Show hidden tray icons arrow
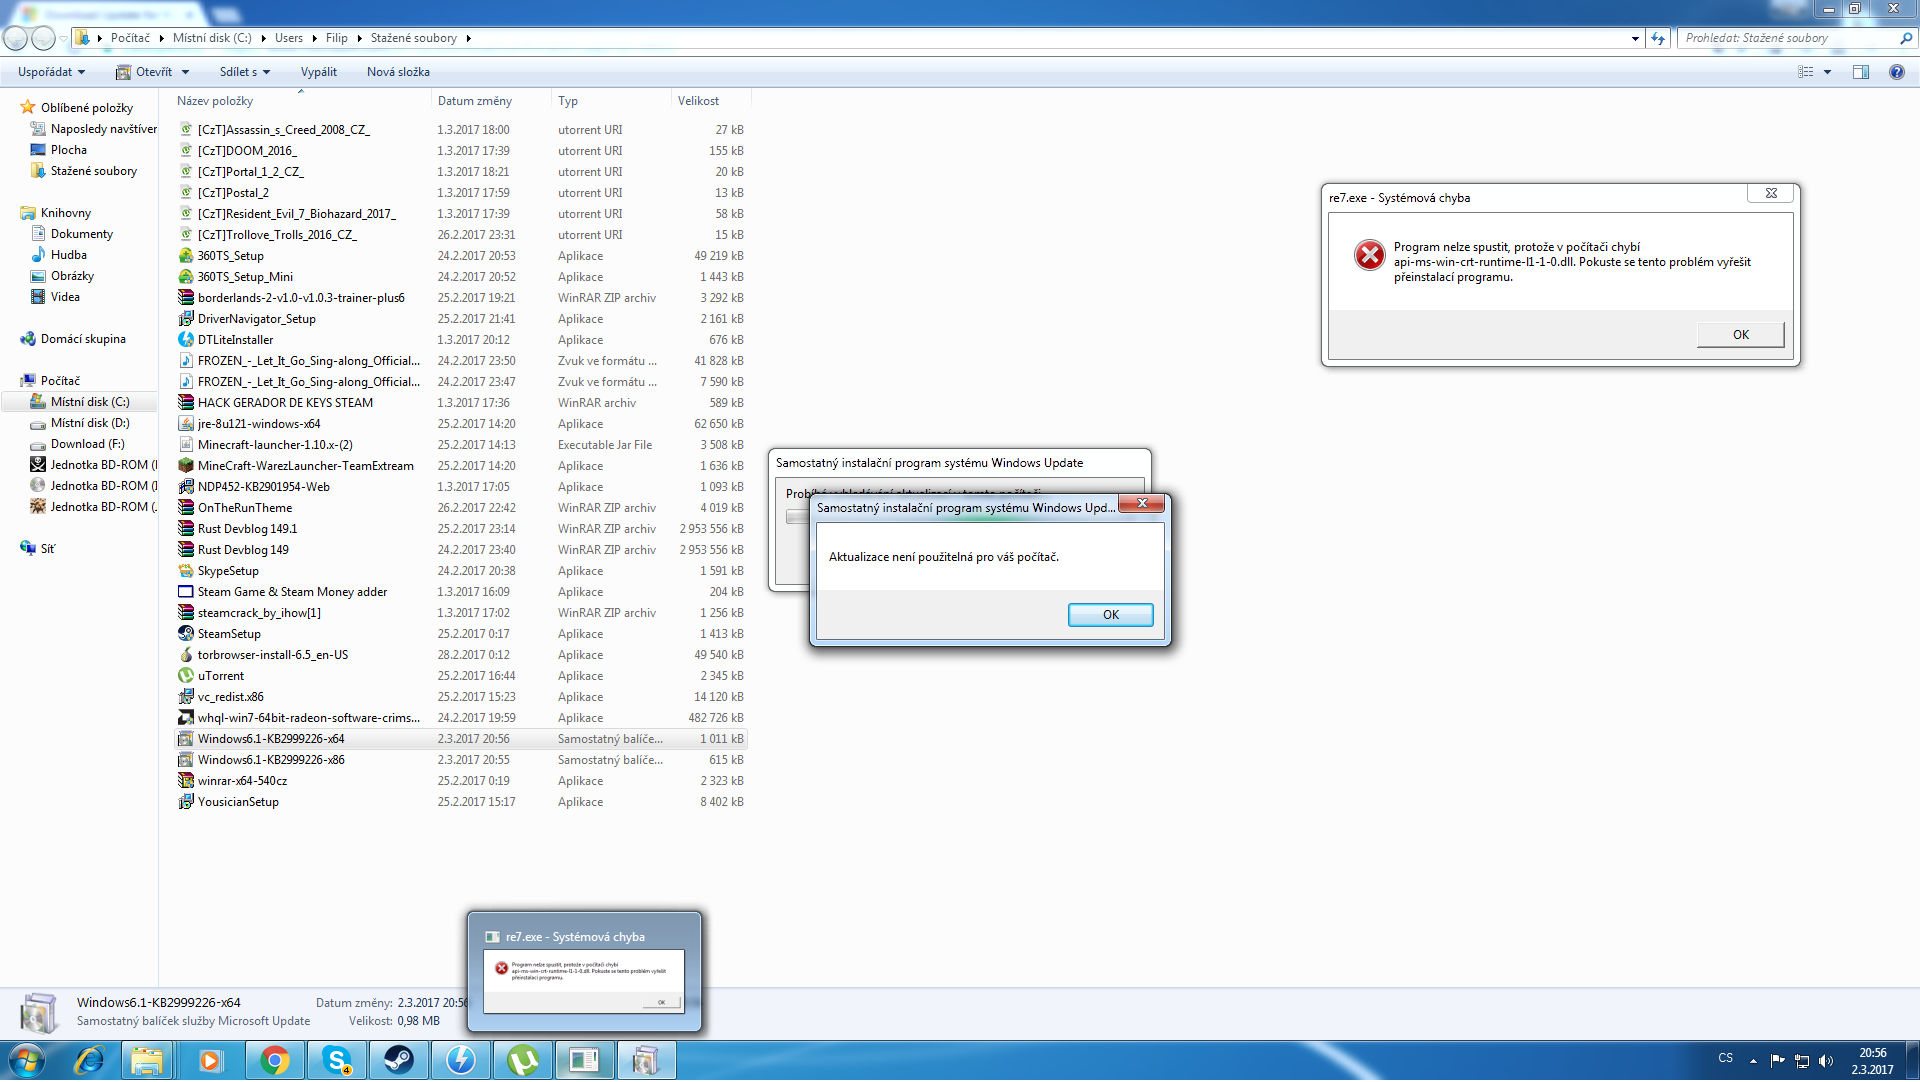1920x1082 pixels. (1753, 1061)
